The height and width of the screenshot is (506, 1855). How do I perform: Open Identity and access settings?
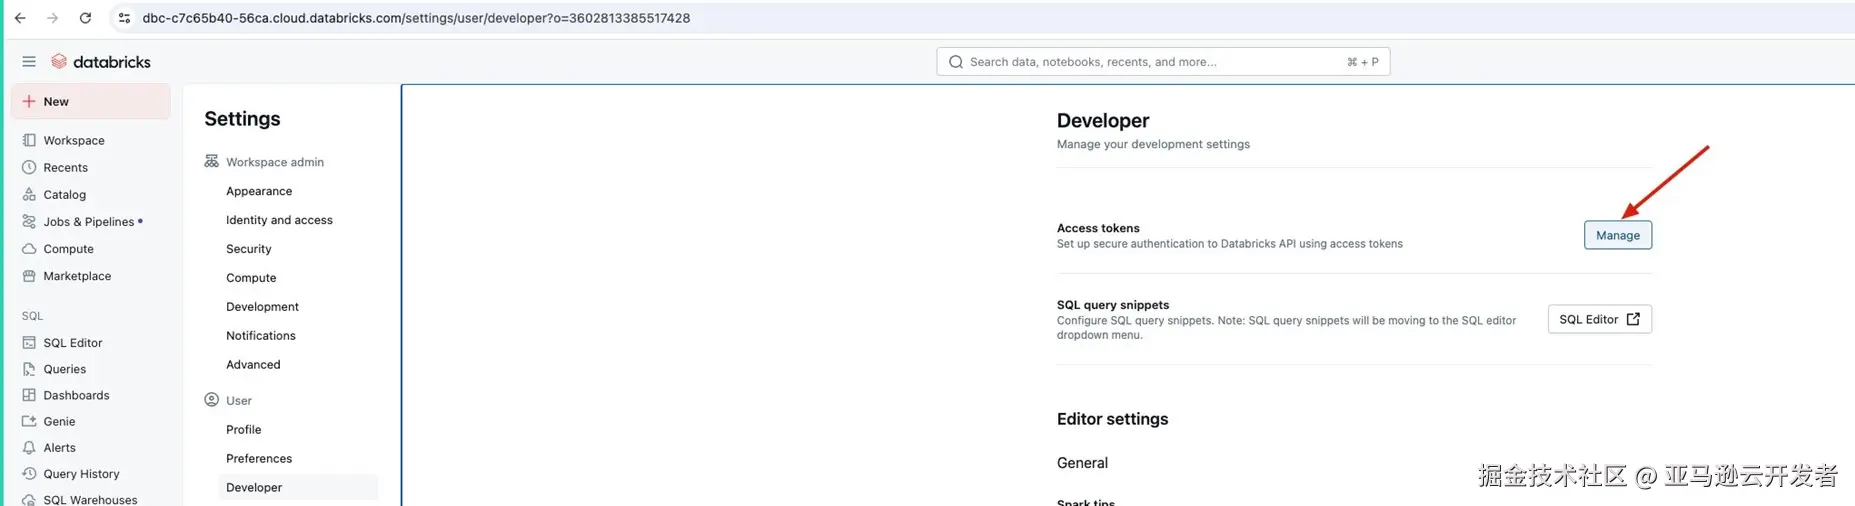pos(279,220)
